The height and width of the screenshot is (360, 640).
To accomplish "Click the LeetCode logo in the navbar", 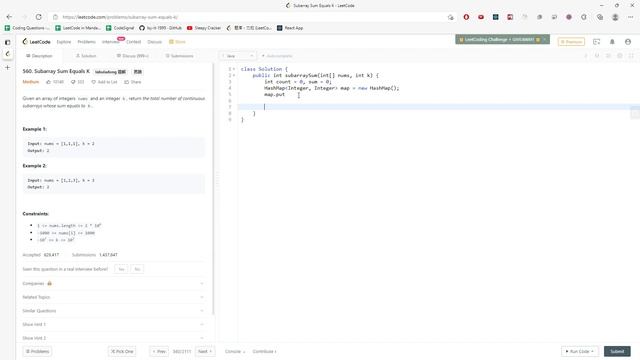I will tap(36, 42).
